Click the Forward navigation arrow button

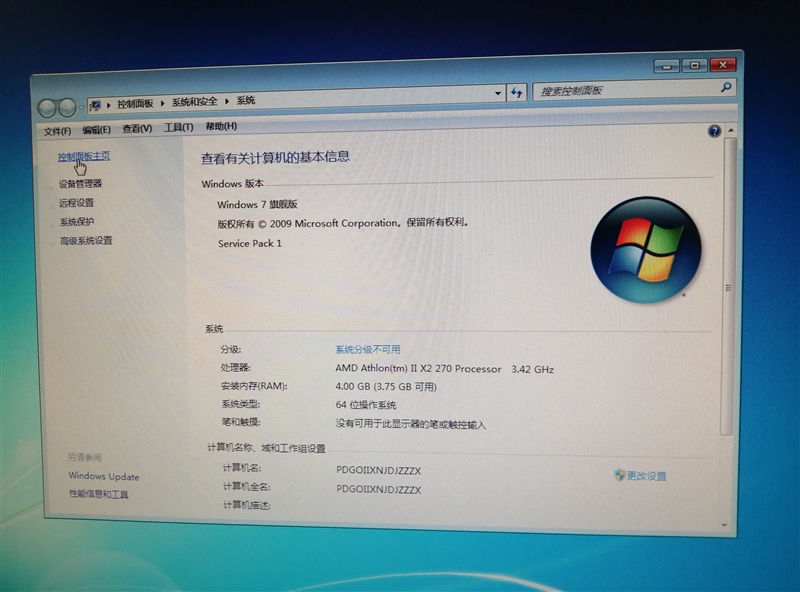pyautogui.click(x=67, y=107)
